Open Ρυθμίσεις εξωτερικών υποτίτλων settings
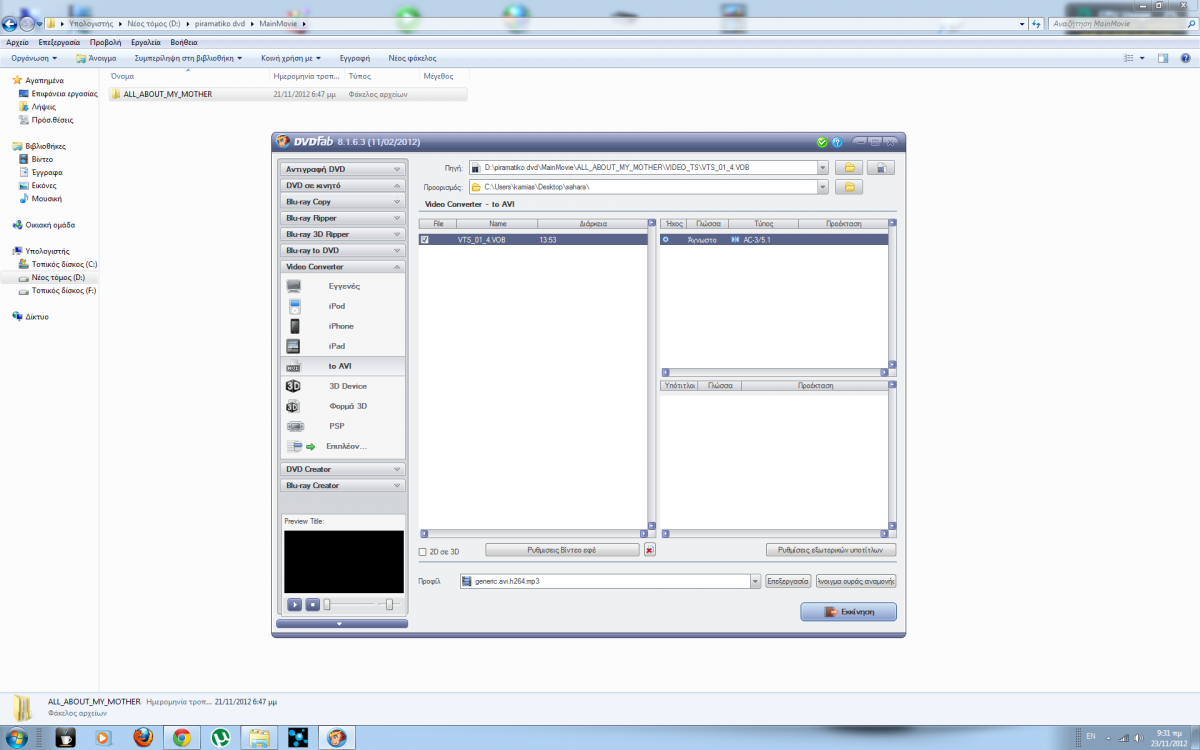 pyautogui.click(x=831, y=550)
